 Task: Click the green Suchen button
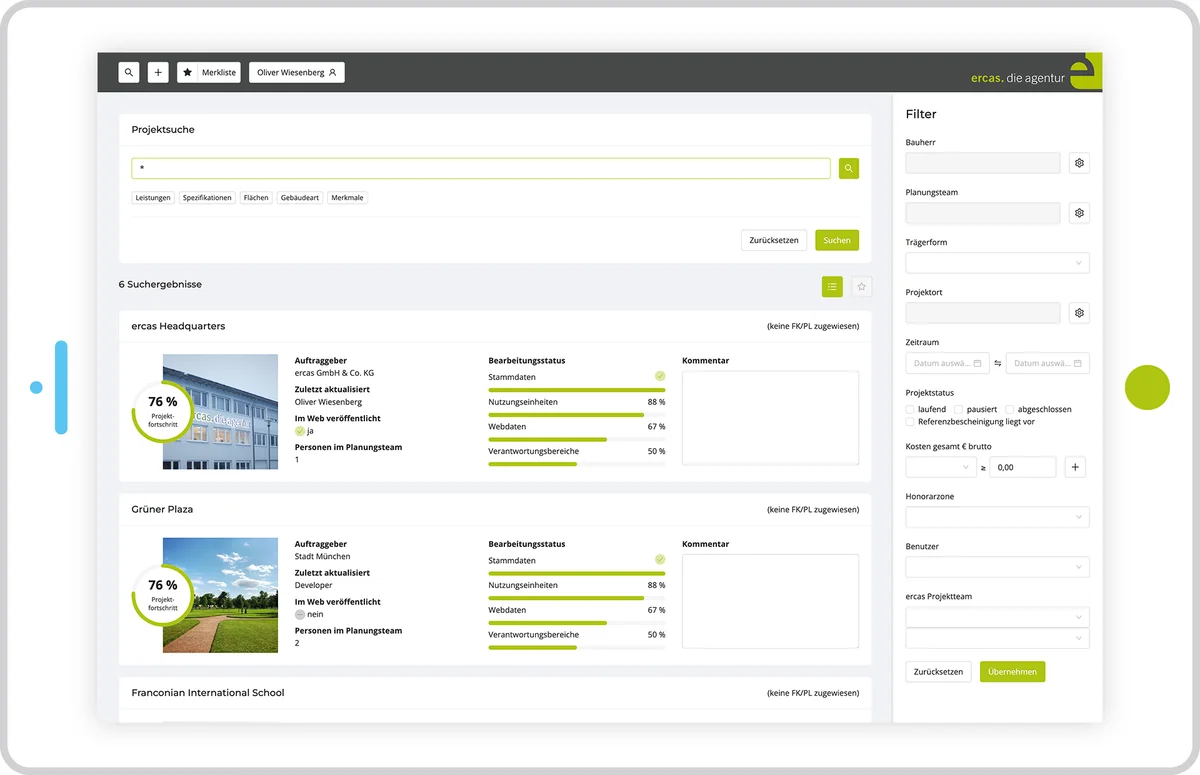(x=836, y=240)
